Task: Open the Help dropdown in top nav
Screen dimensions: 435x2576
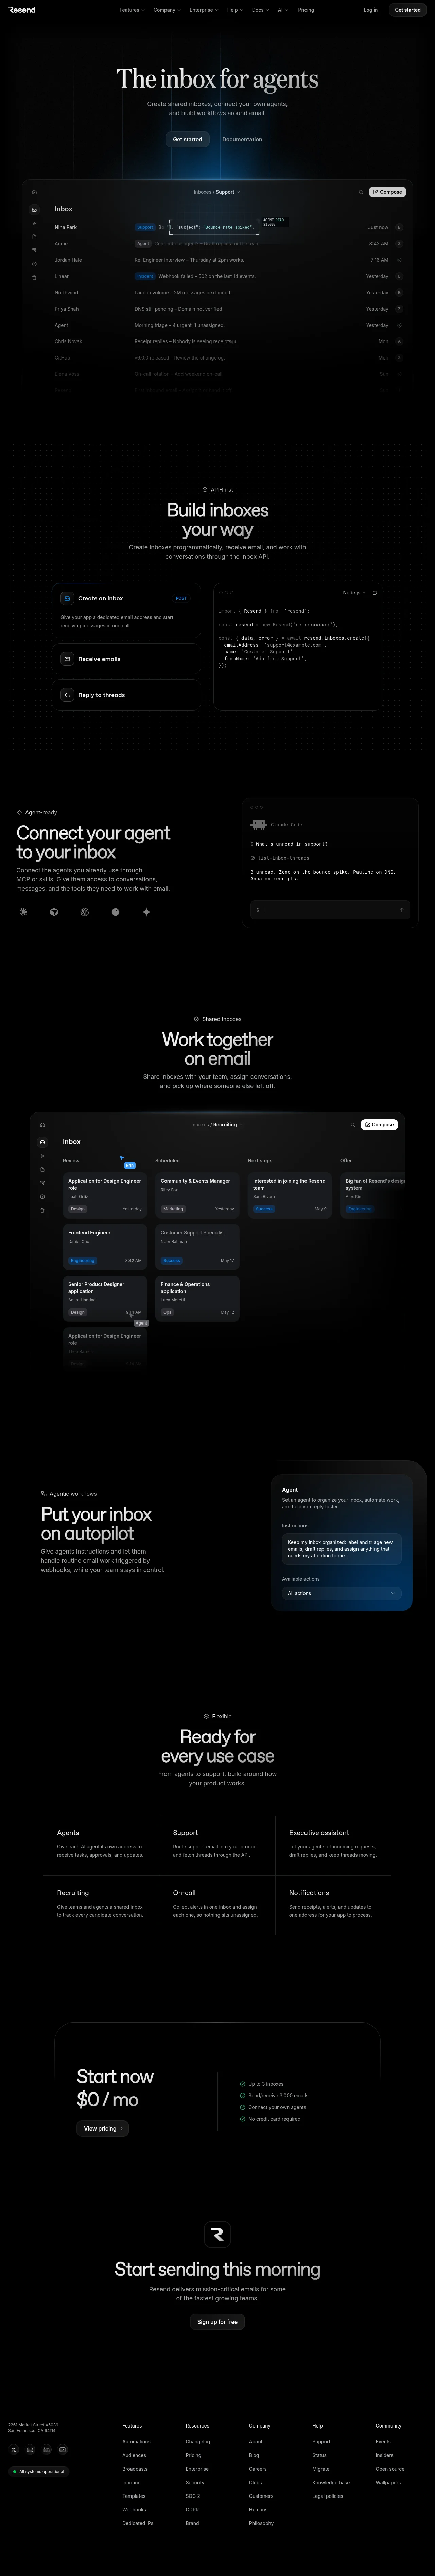Action: click(x=235, y=10)
